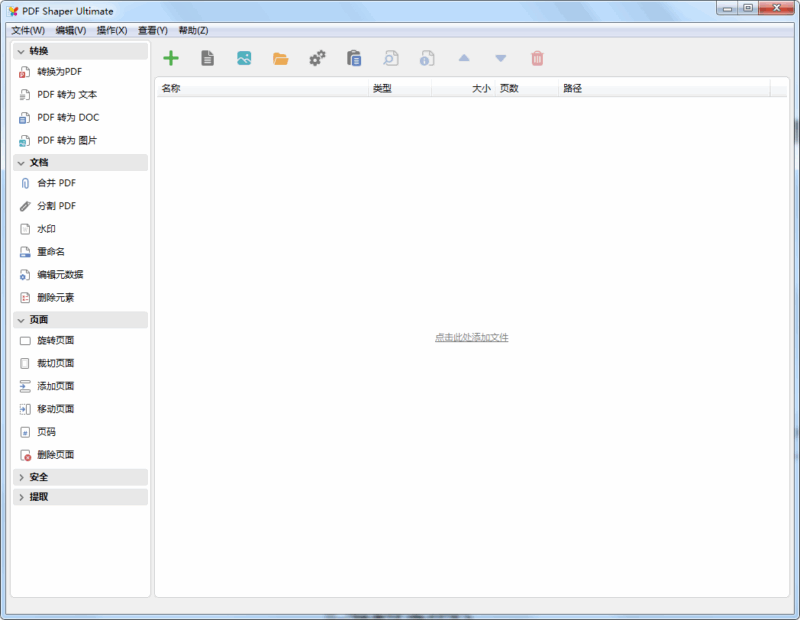
Task: Click the PDF 转为 图片 icon
Action: [x=24, y=141]
